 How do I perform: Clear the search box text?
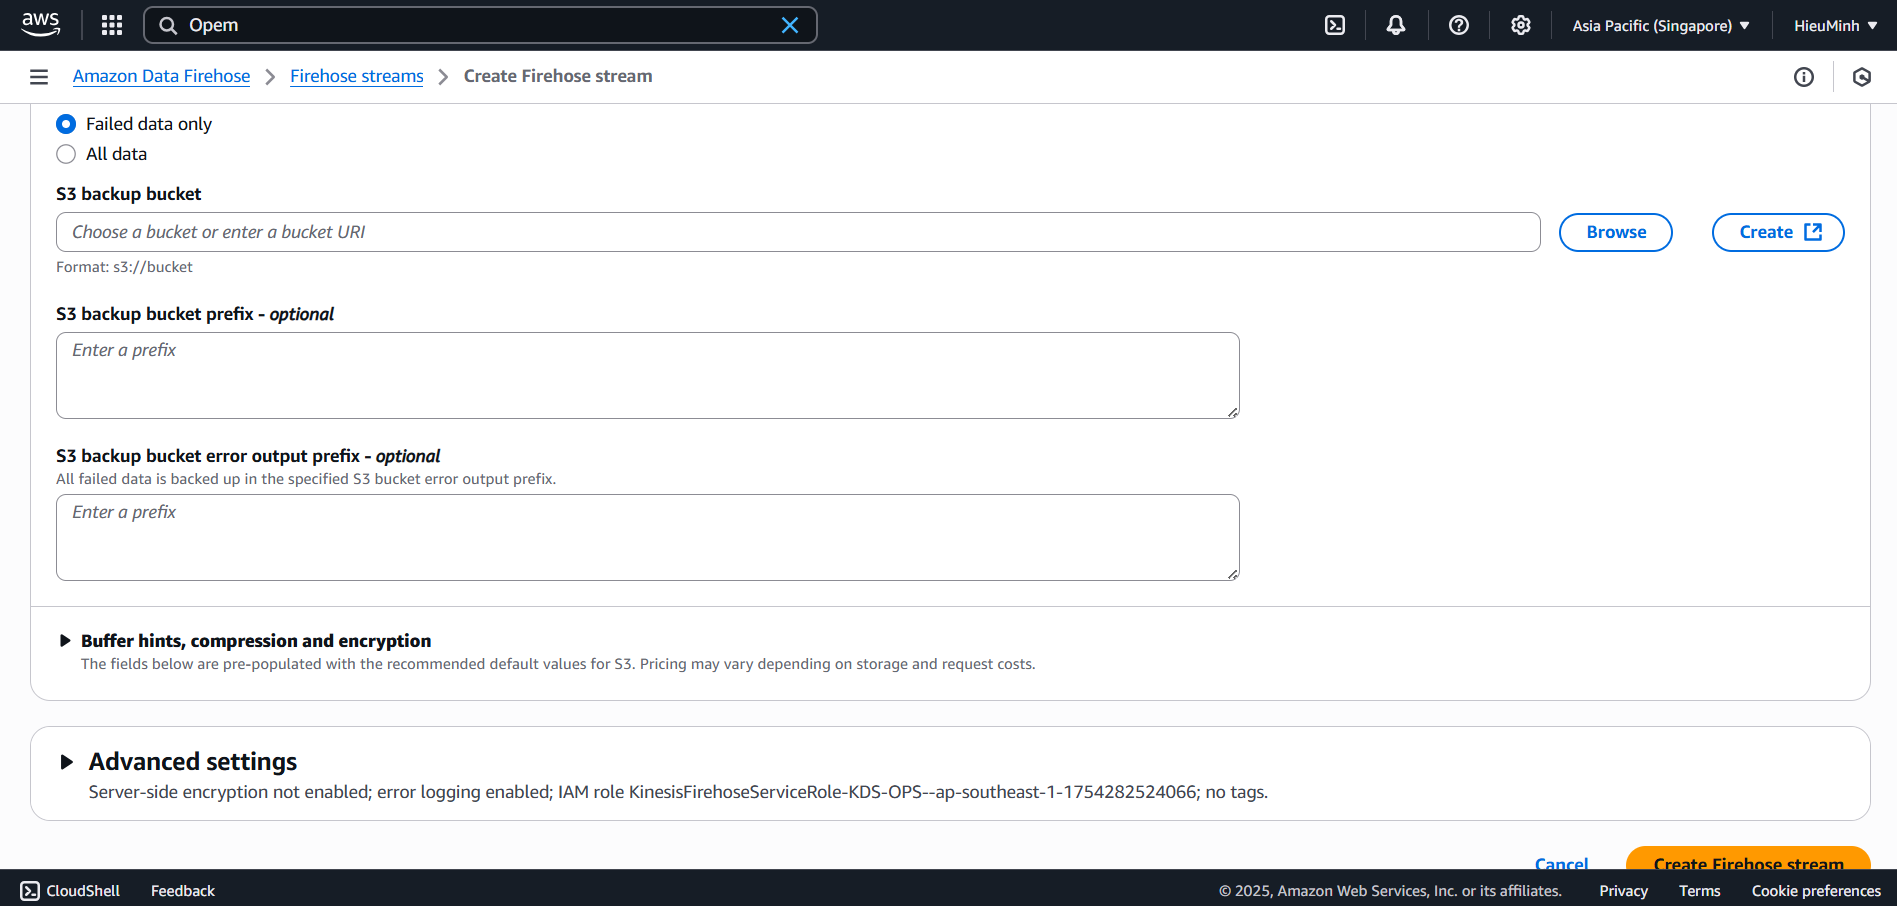tap(790, 25)
